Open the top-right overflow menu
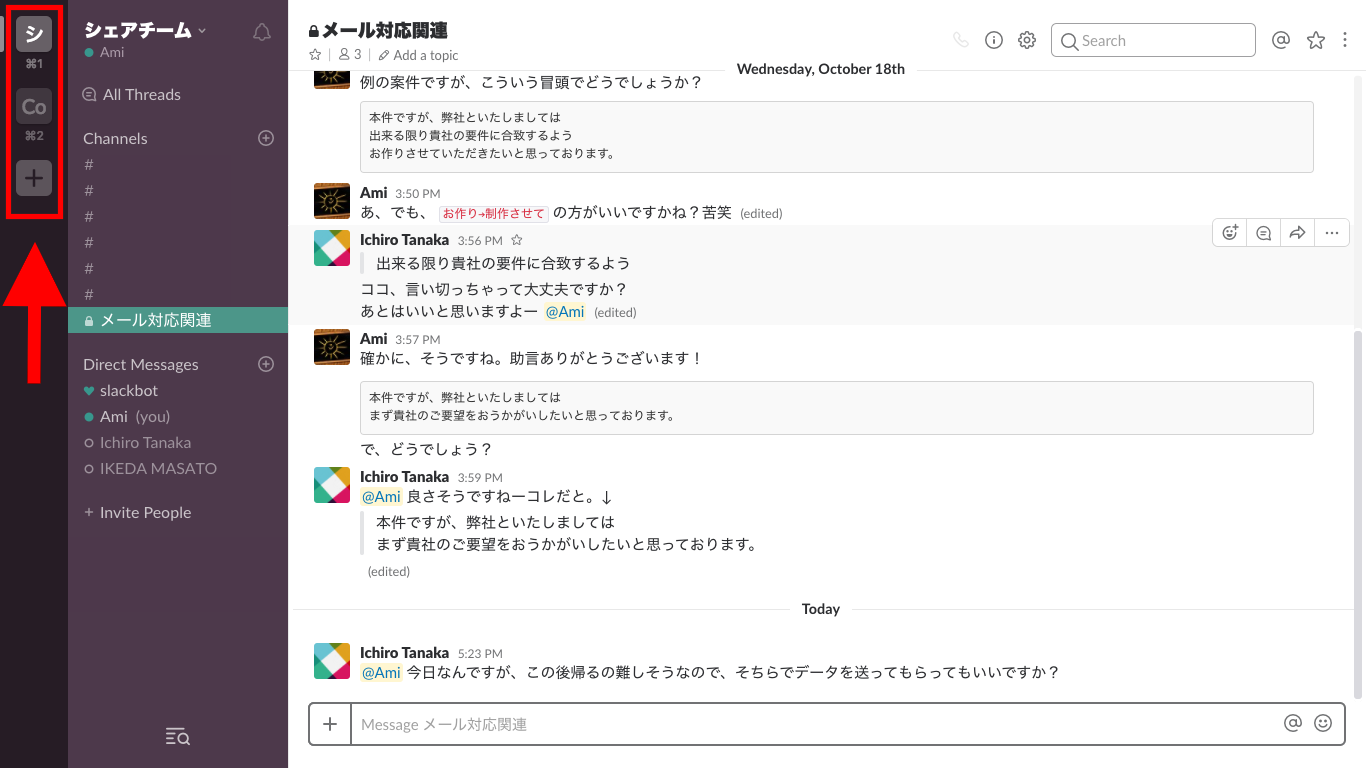This screenshot has height=768, width=1366. [1347, 40]
